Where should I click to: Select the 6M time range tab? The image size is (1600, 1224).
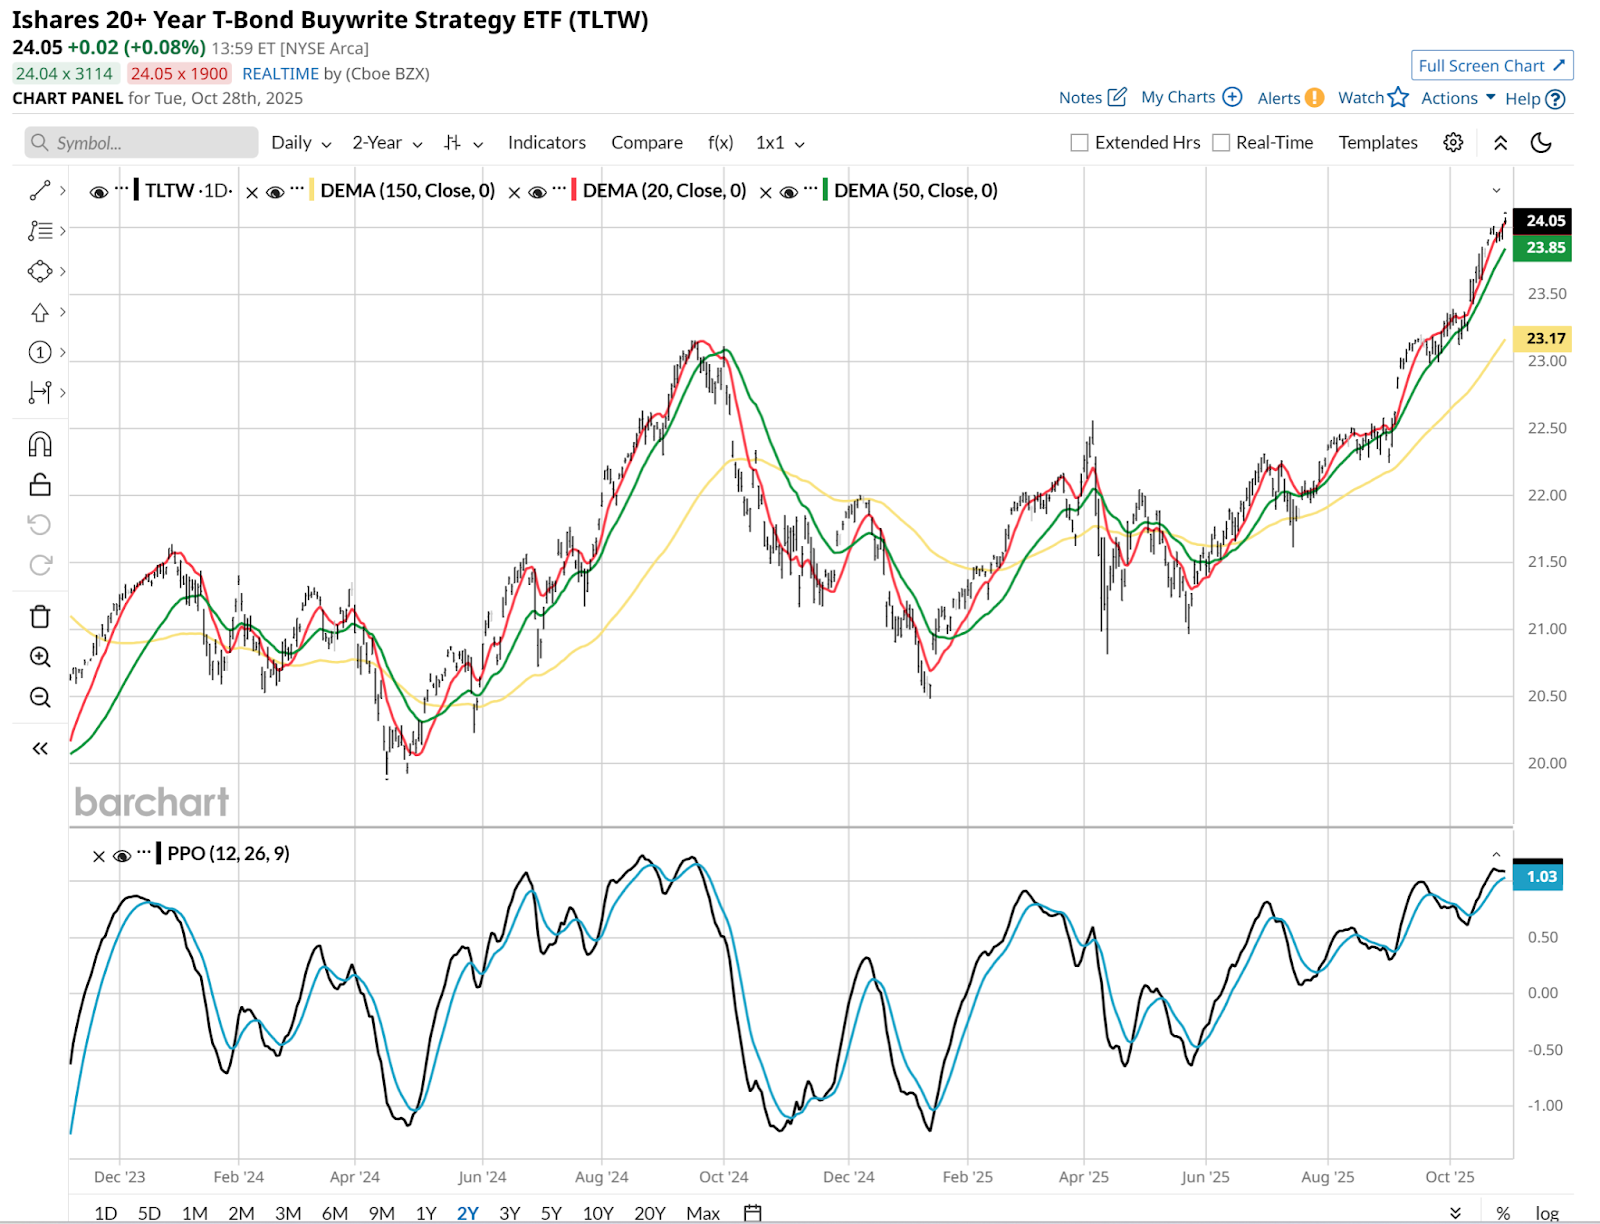(334, 1212)
